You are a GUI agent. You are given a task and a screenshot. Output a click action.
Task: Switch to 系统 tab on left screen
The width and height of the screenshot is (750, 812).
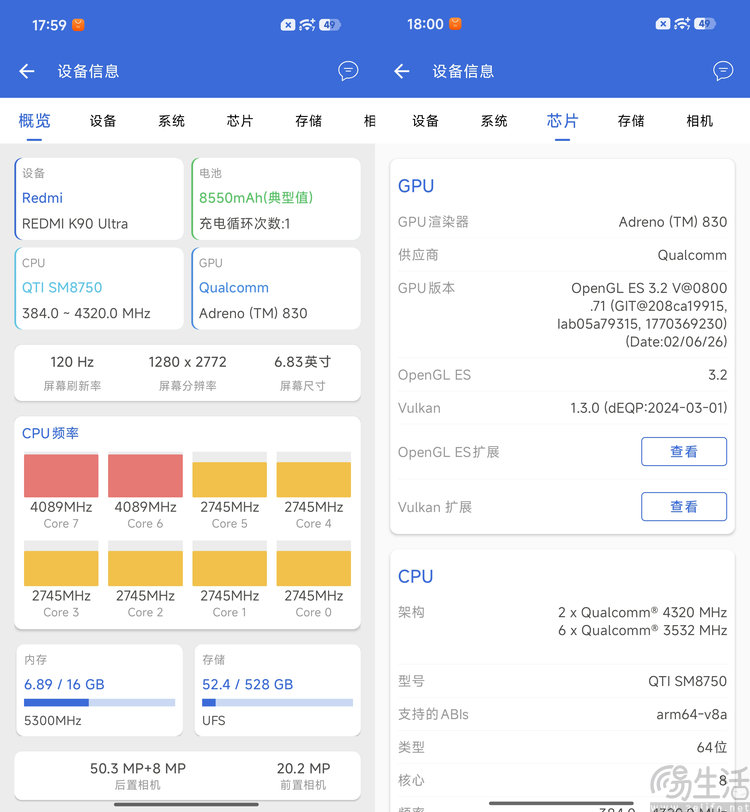tap(171, 121)
